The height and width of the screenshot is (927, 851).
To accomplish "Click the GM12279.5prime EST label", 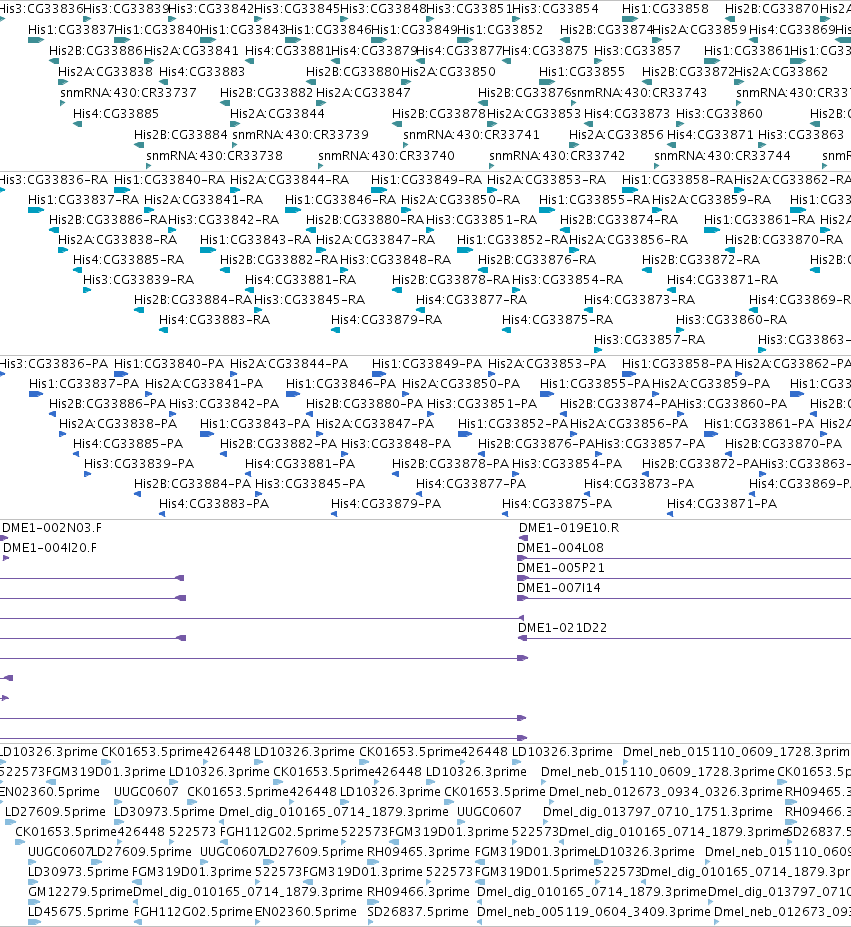I will (x=80, y=892).
